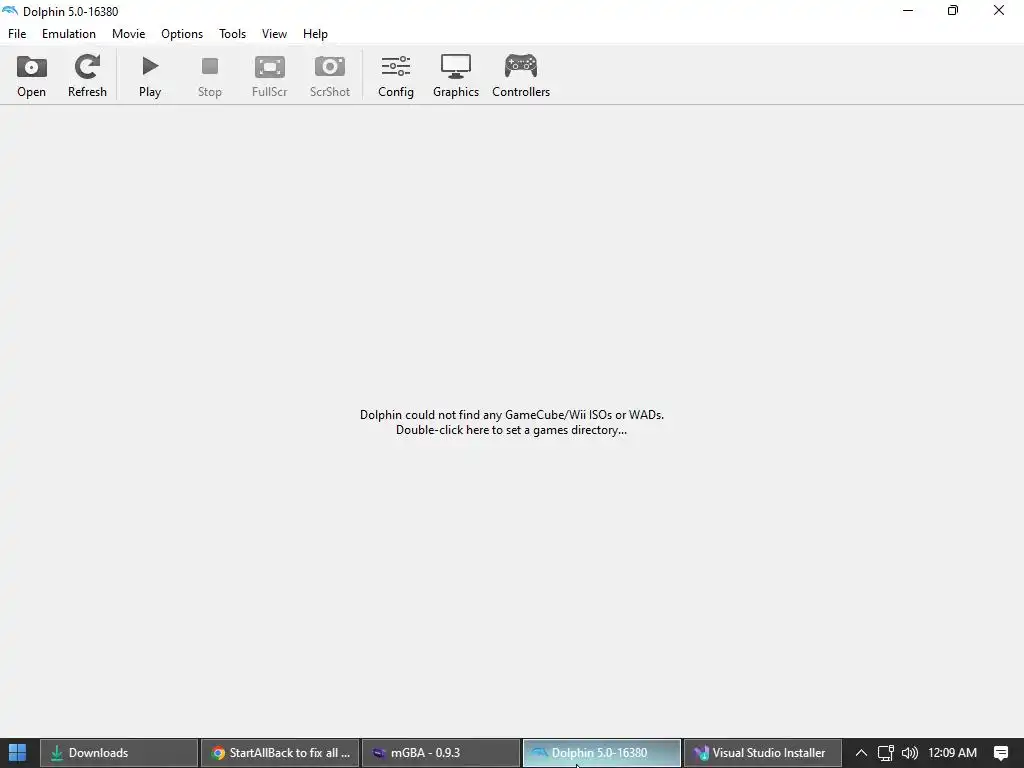The height and width of the screenshot is (768, 1024).
Task: Open Controllers gamepad icon
Action: pos(521,66)
